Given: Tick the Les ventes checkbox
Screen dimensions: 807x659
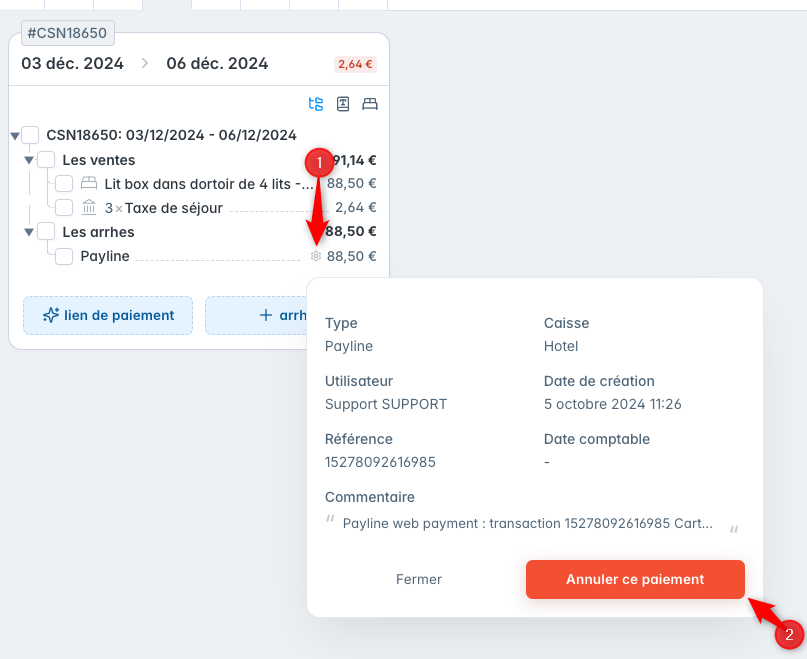Looking at the screenshot, I should 46,160.
